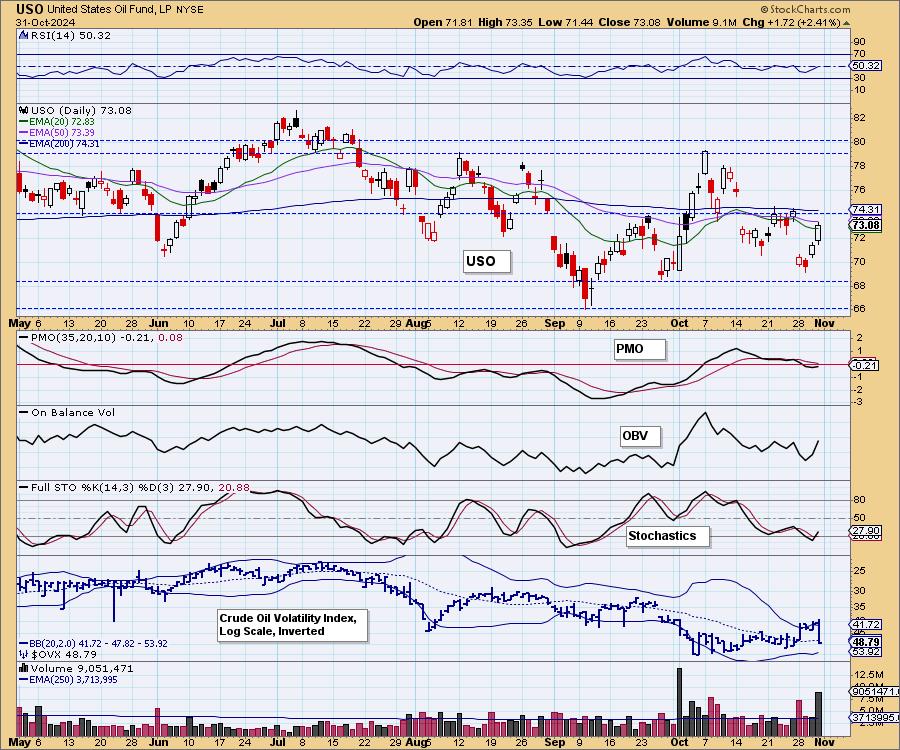Click the Chg +1.72 (+2.41%) value
Image resolution: width=900 pixels, height=750 pixels.
click(791, 22)
